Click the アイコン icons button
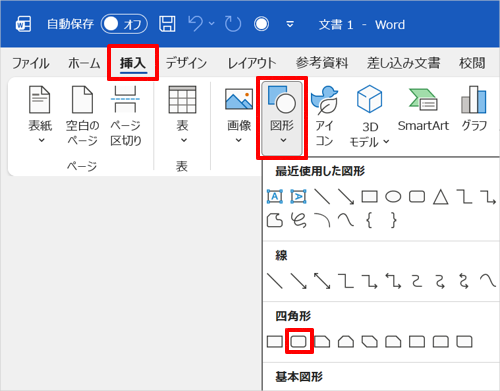Screen dimensions: 500x391 (x=324, y=116)
